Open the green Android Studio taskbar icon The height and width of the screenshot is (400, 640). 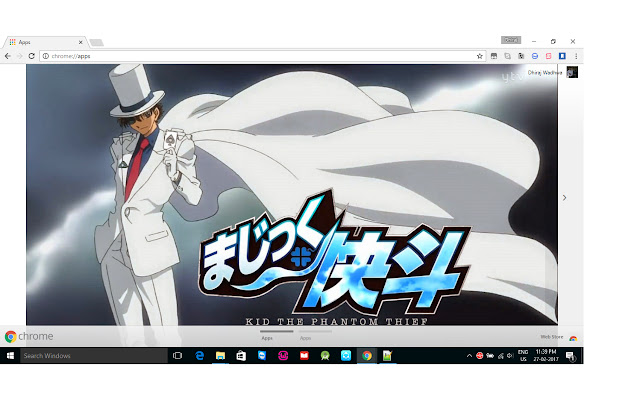pyautogui.click(x=325, y=356)
